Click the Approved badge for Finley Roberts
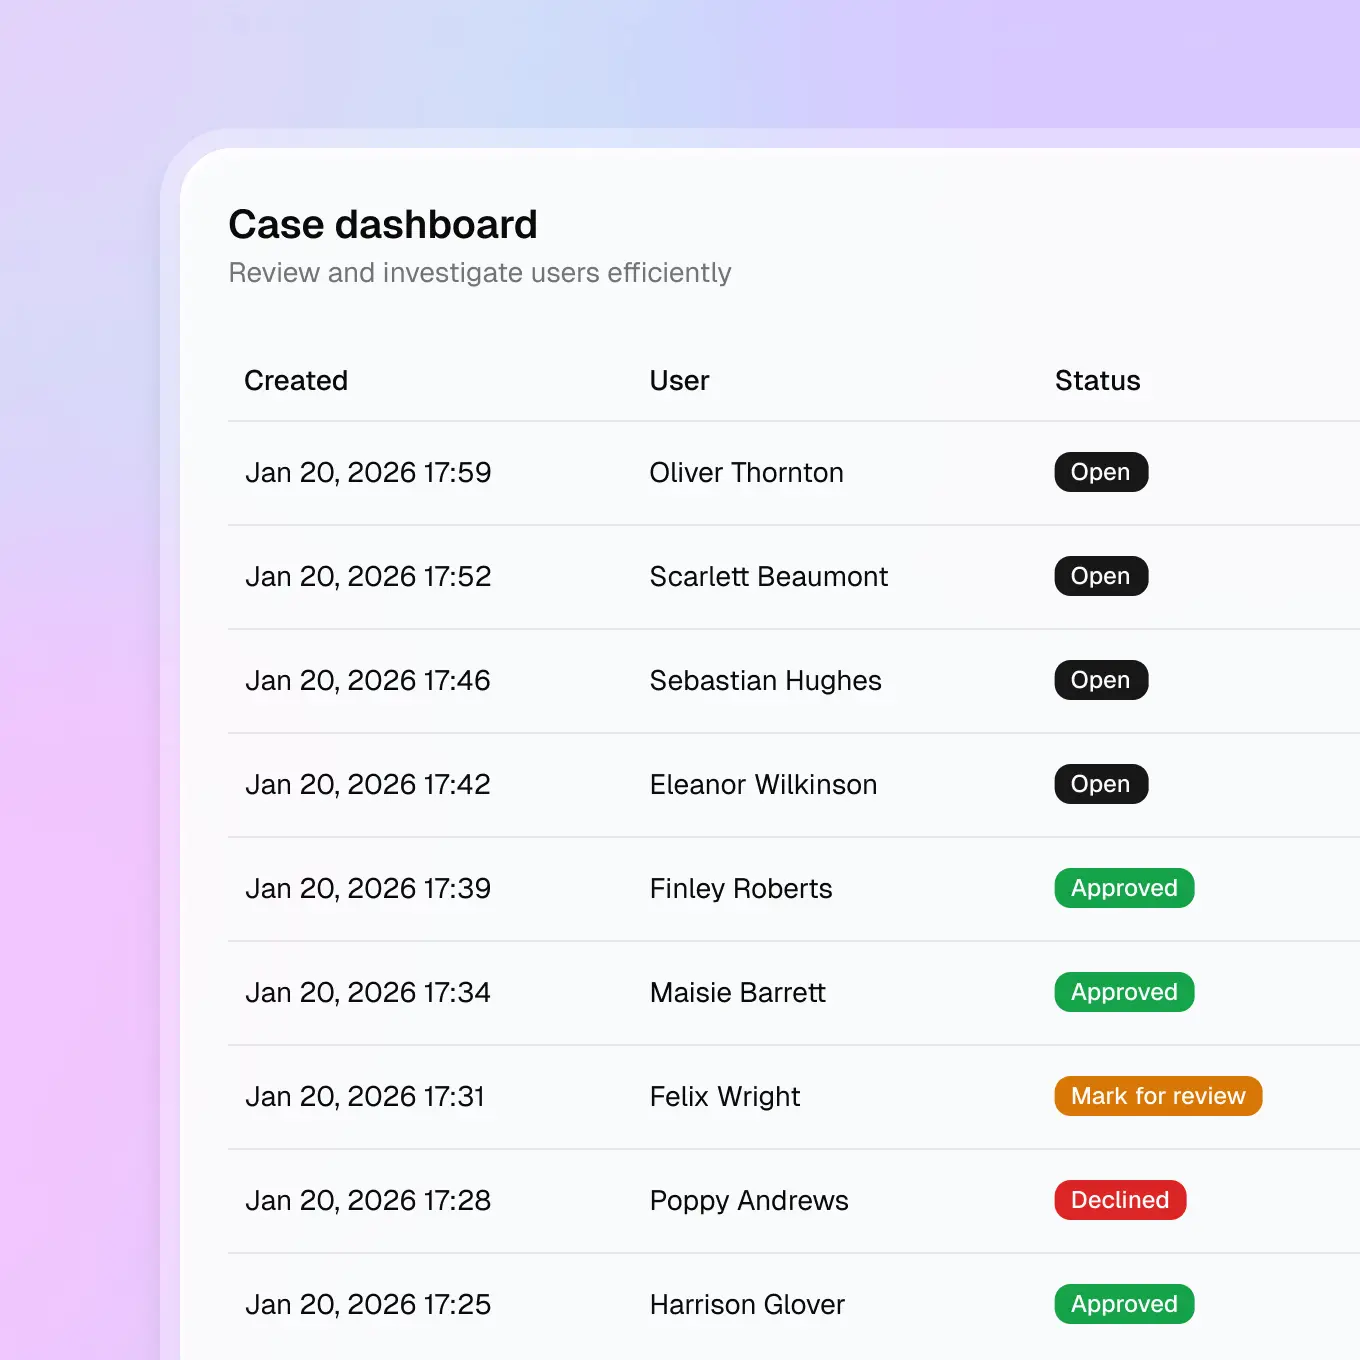The height and width of the screenshot is (1360, 1360). 1123,888
